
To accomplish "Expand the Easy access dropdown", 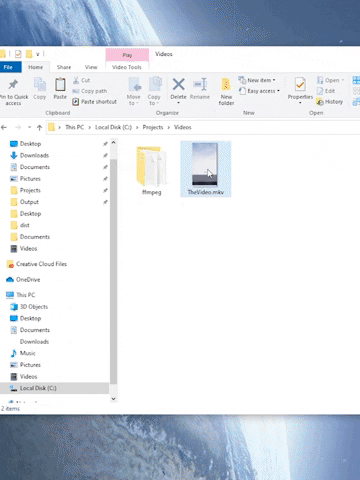I will point(278,91).
